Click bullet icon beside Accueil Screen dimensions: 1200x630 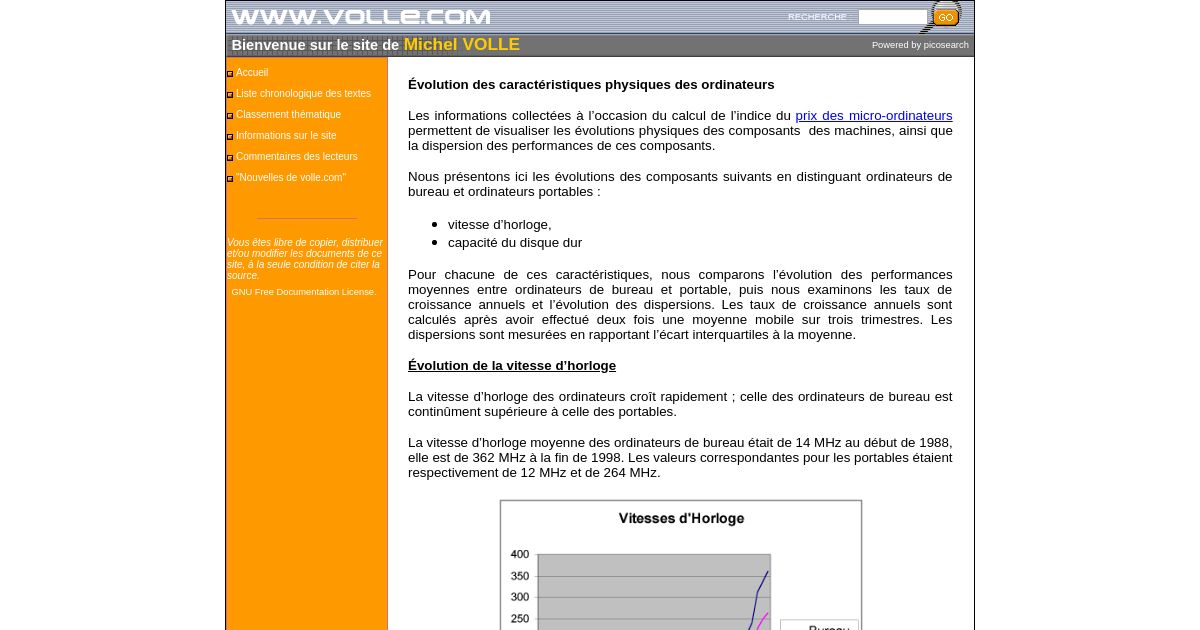[x=230, y=74]
